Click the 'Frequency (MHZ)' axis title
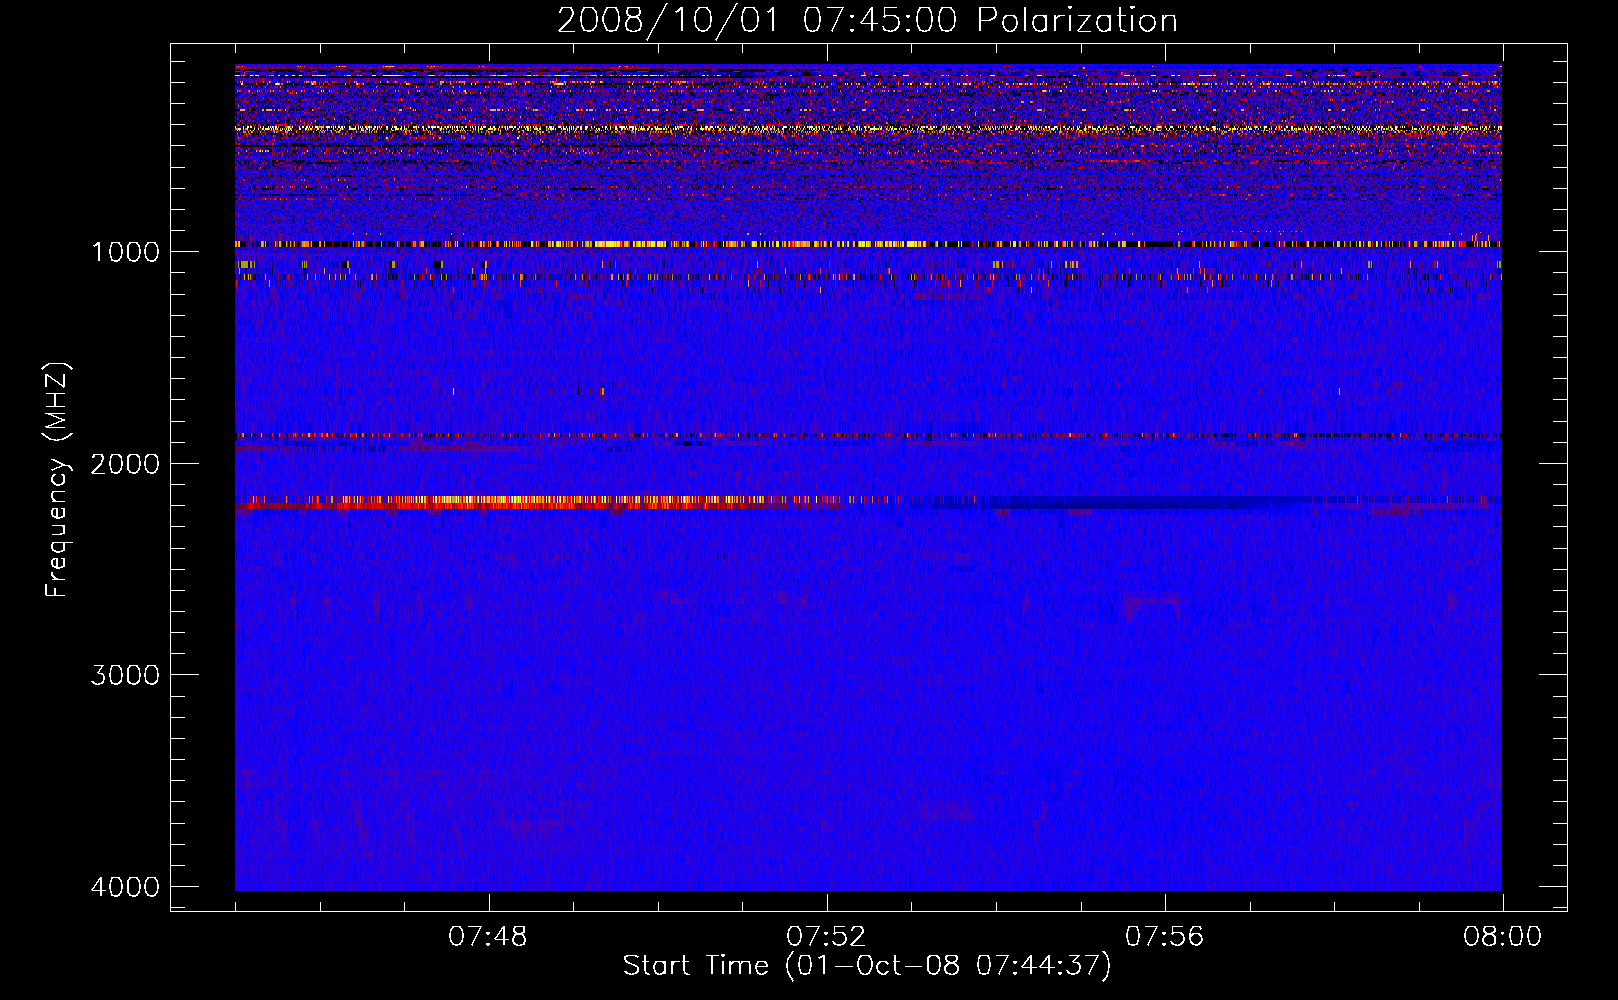This screenshot has height=1000, width=1618. point(57,480)
